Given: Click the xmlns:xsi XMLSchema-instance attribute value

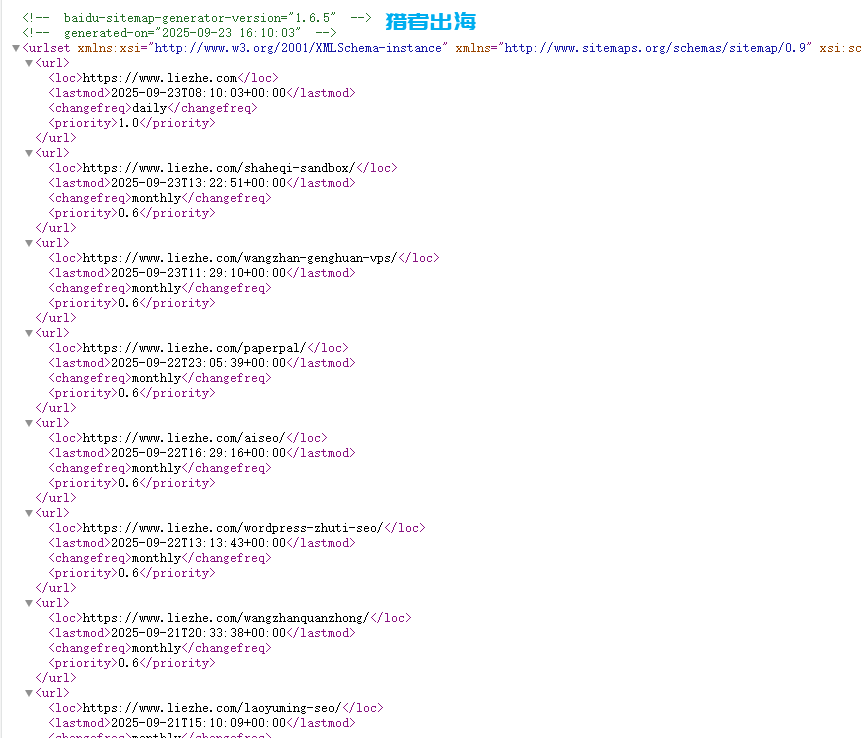Looking at the screenshot, I should click(x=298, y=48).
